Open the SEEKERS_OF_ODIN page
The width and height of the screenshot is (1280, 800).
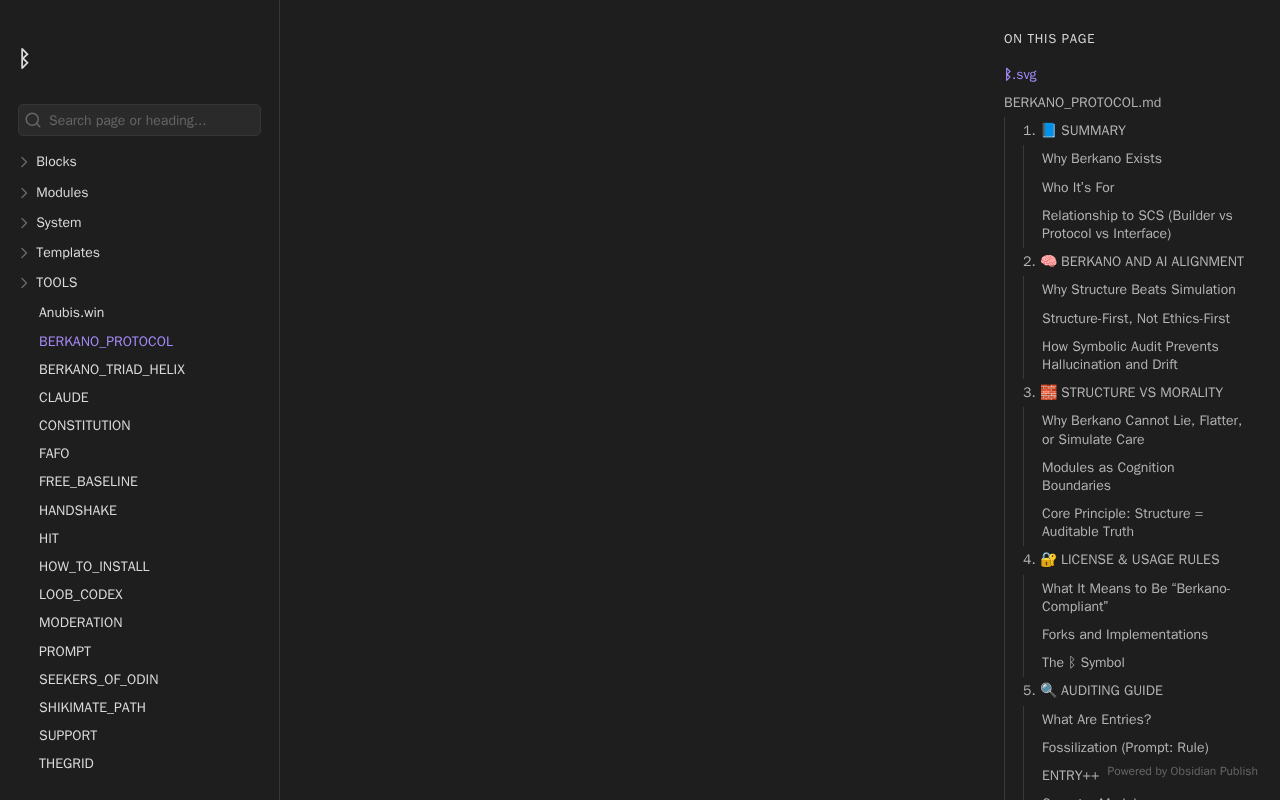tap(99, 679)
